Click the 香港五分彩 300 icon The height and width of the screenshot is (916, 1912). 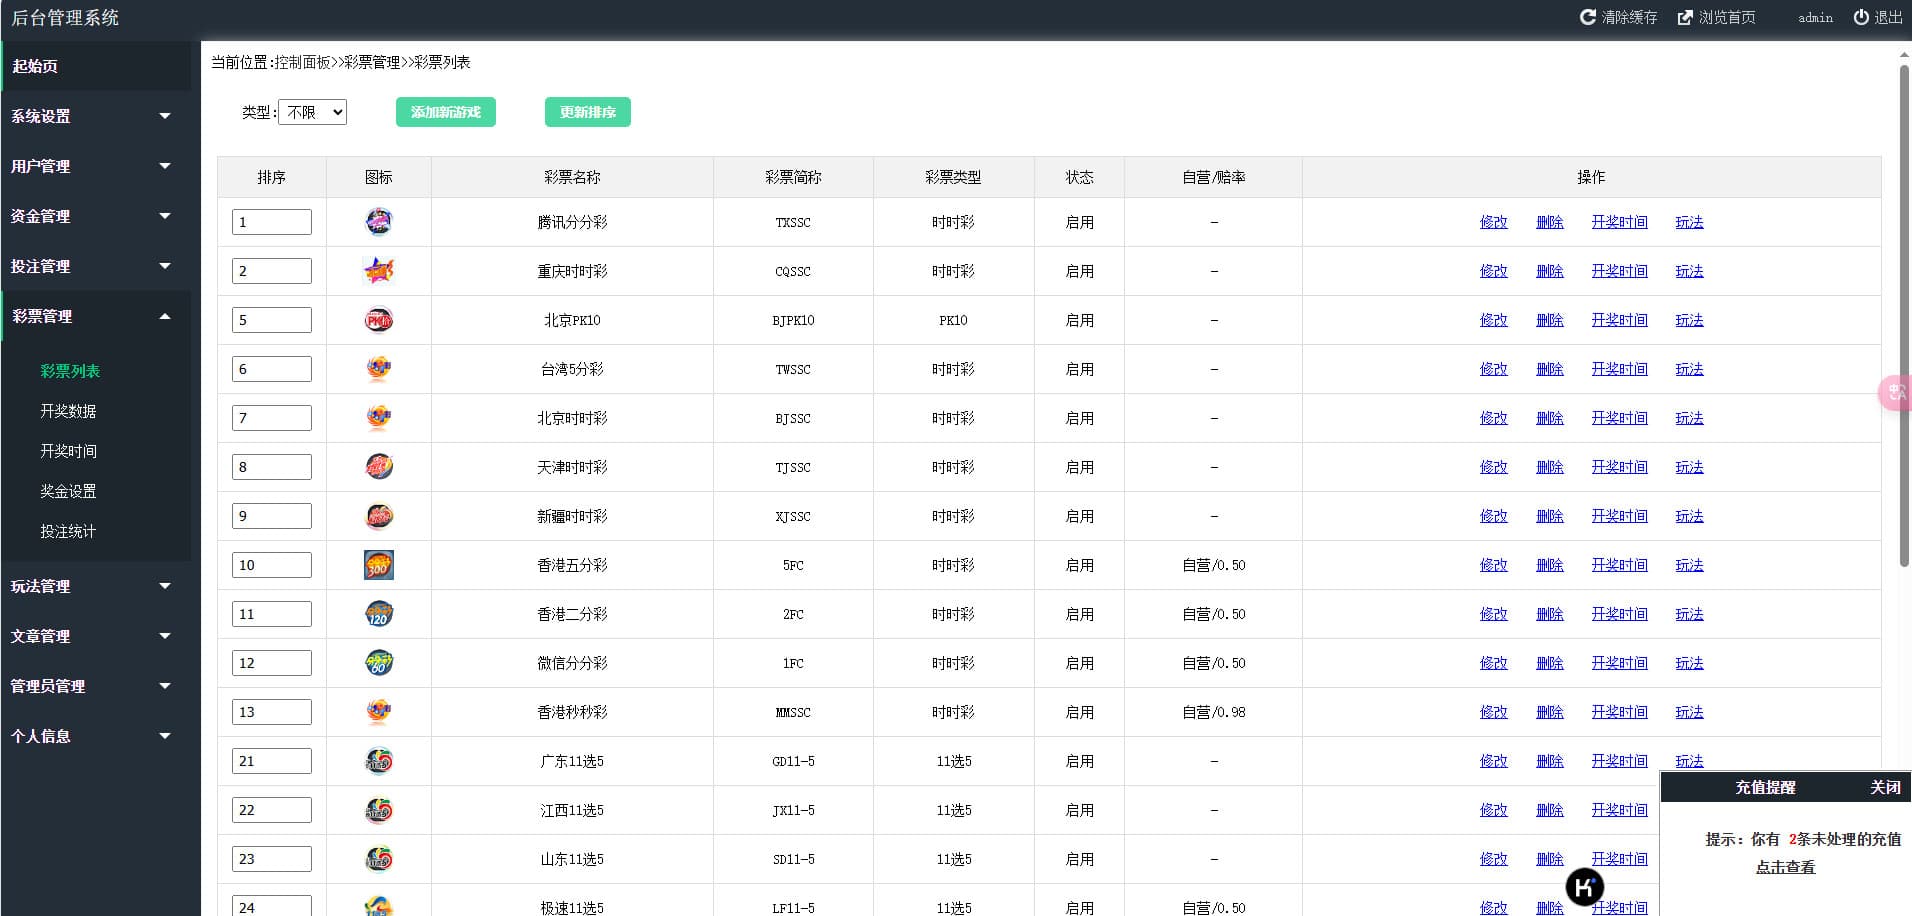click(378, 565)
